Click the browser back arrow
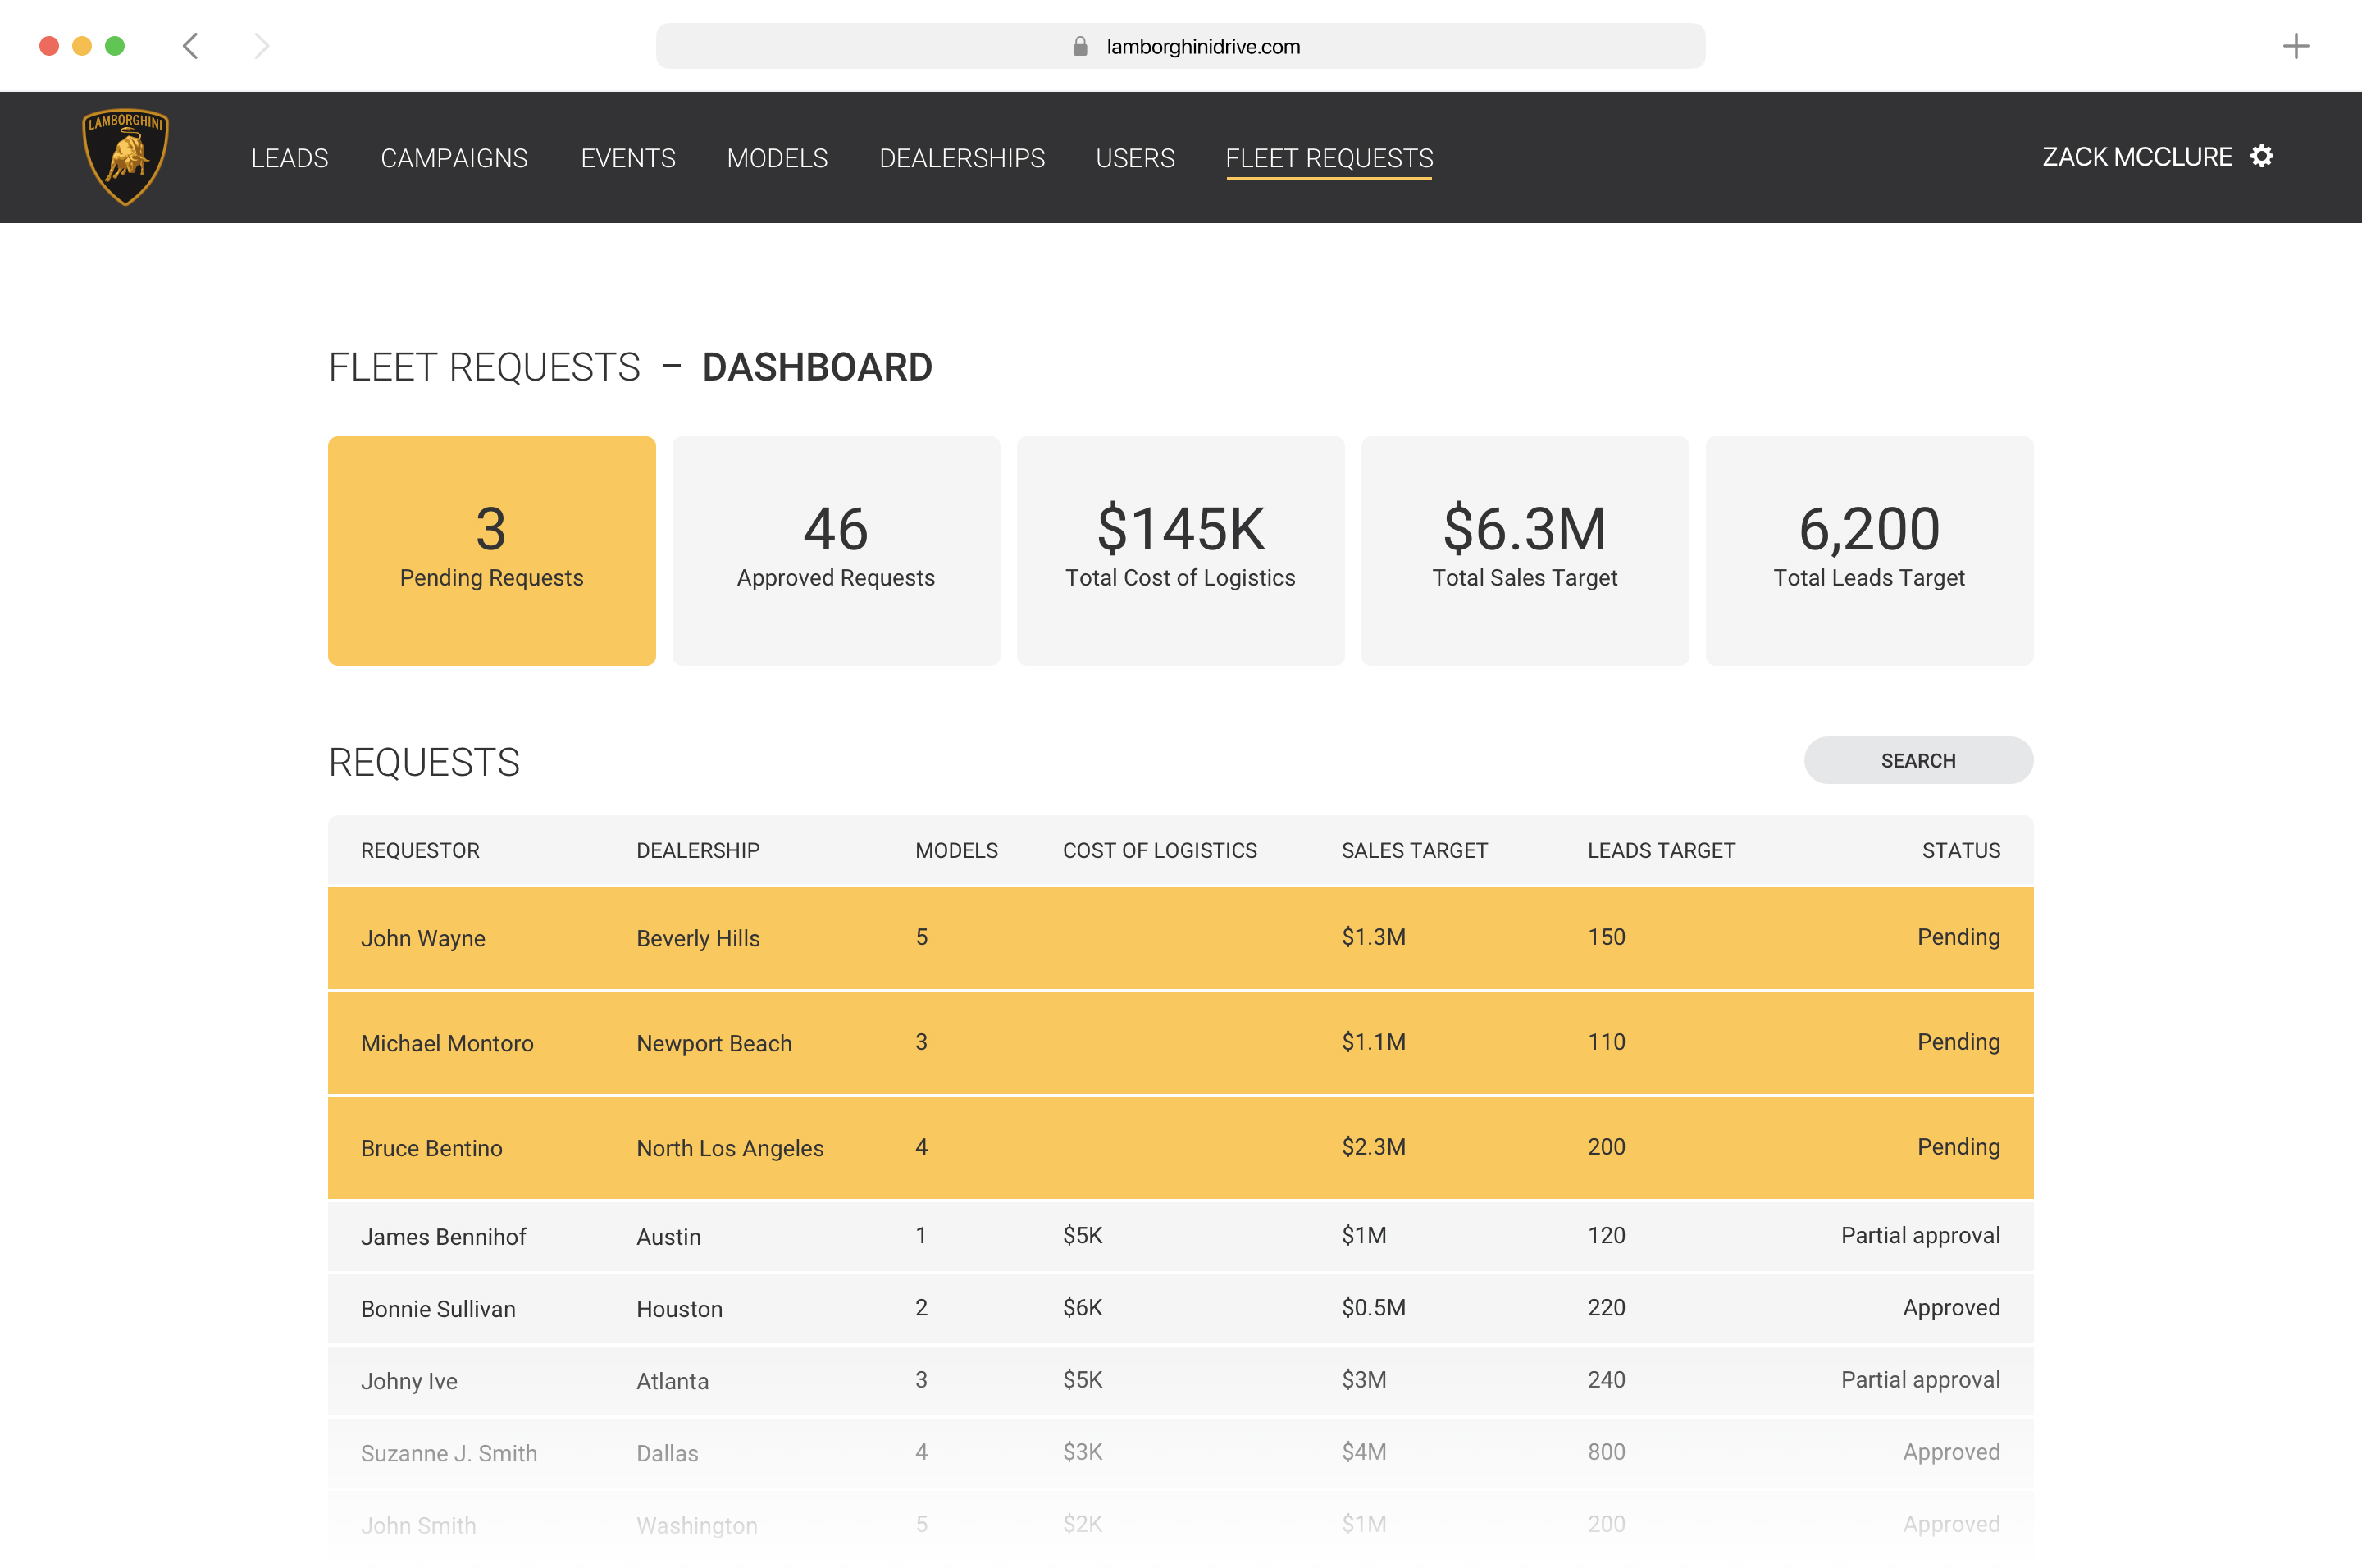 (190, 46)
